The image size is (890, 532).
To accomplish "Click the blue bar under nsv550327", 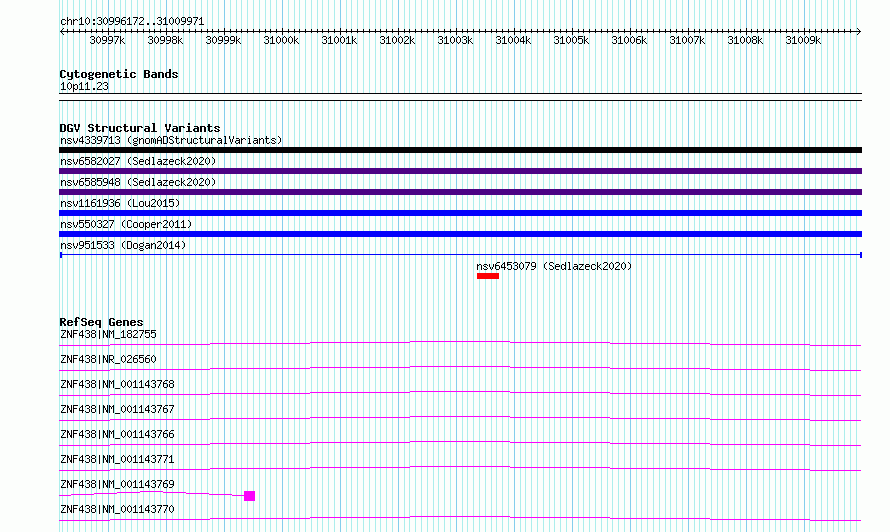I will 460,234.
